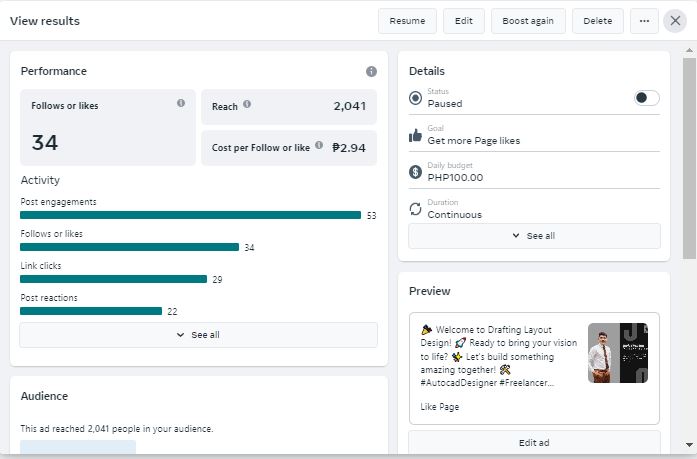Click the Edit button in header
This screenshot has width=697, height=459.
pos(464,21)
